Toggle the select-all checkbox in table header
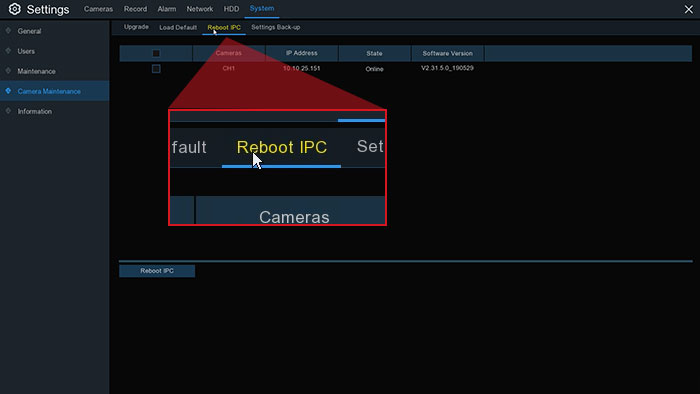 coord(156,54)
